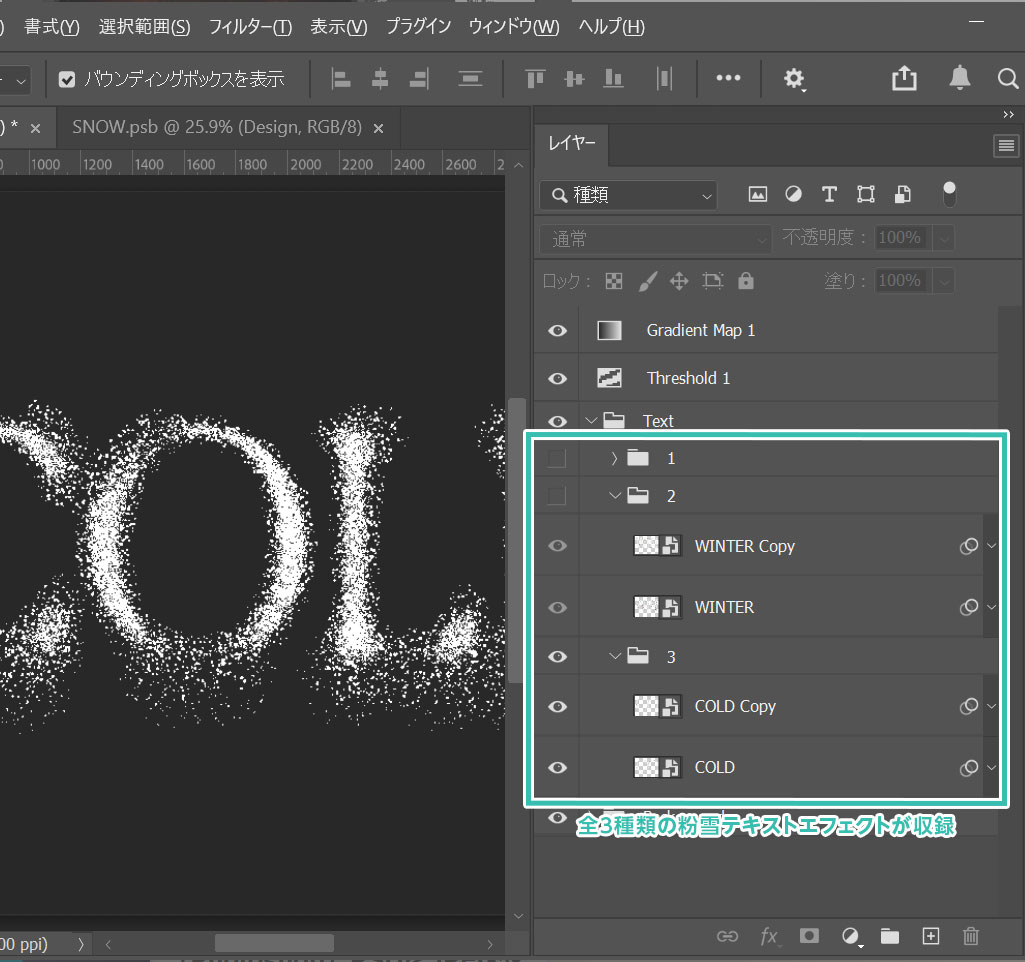Click the search magnifier icon
The width and height of the screenshot is (1025, 962).
[1008, 78]
